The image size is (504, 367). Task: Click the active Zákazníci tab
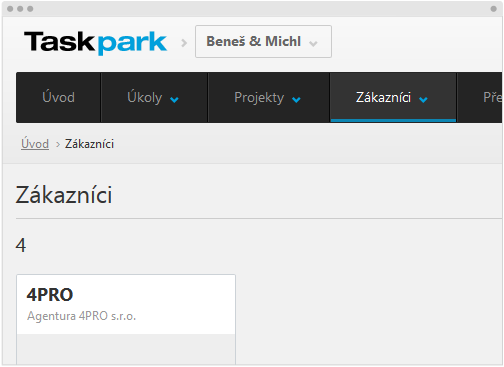(393, 97)
